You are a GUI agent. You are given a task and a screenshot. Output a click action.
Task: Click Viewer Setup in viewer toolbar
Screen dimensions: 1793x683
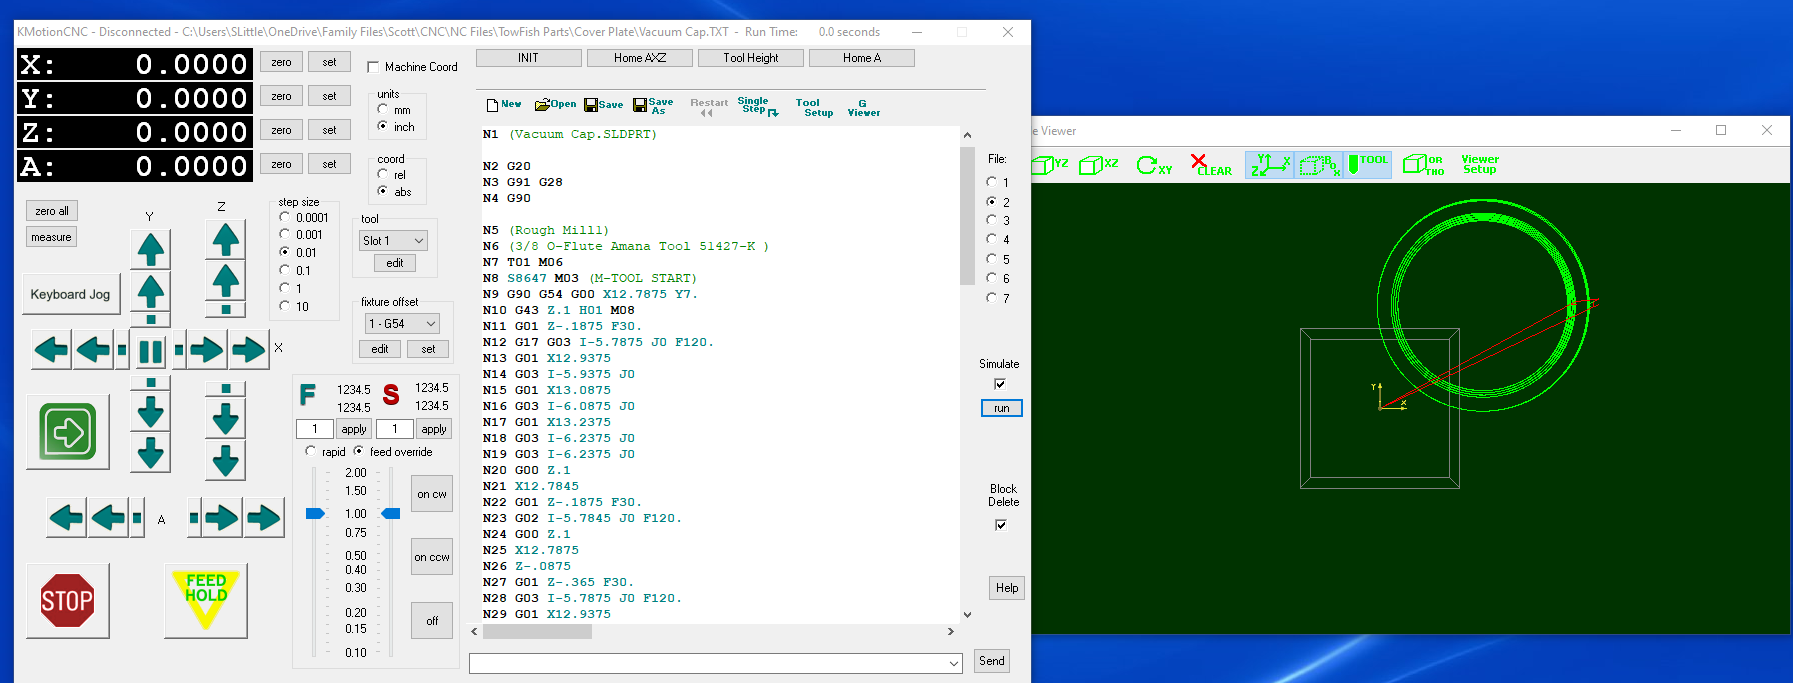(1479, 165)
